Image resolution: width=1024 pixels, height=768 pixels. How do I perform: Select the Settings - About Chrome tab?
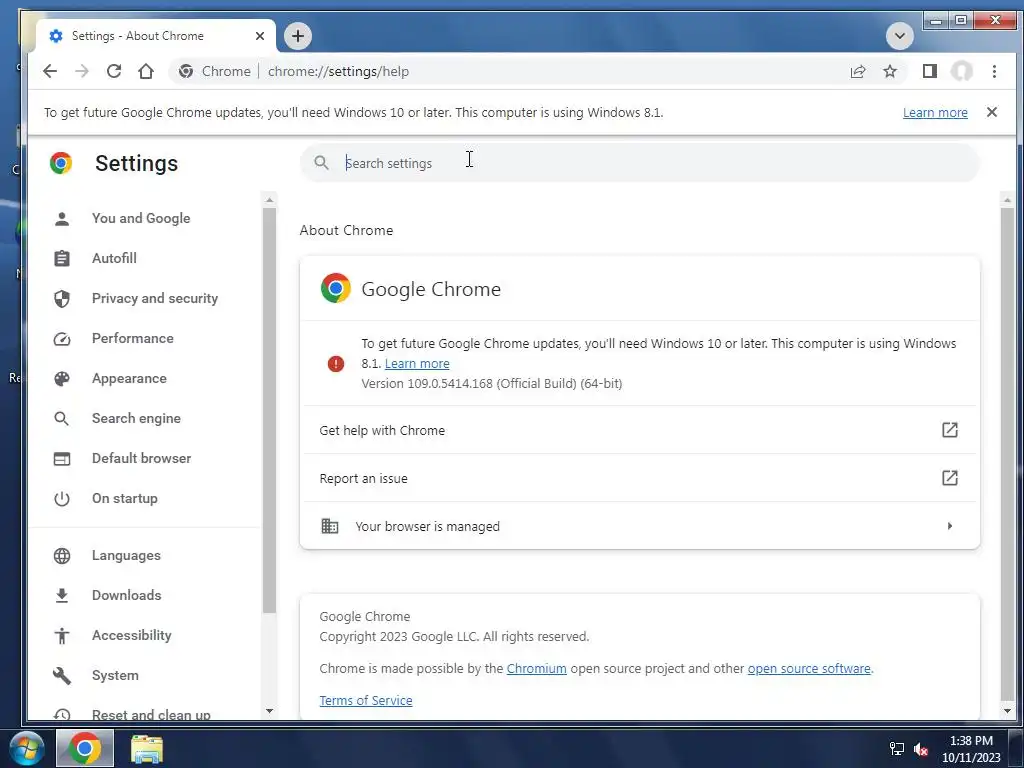pyautogui.click(x=155, y=36)
